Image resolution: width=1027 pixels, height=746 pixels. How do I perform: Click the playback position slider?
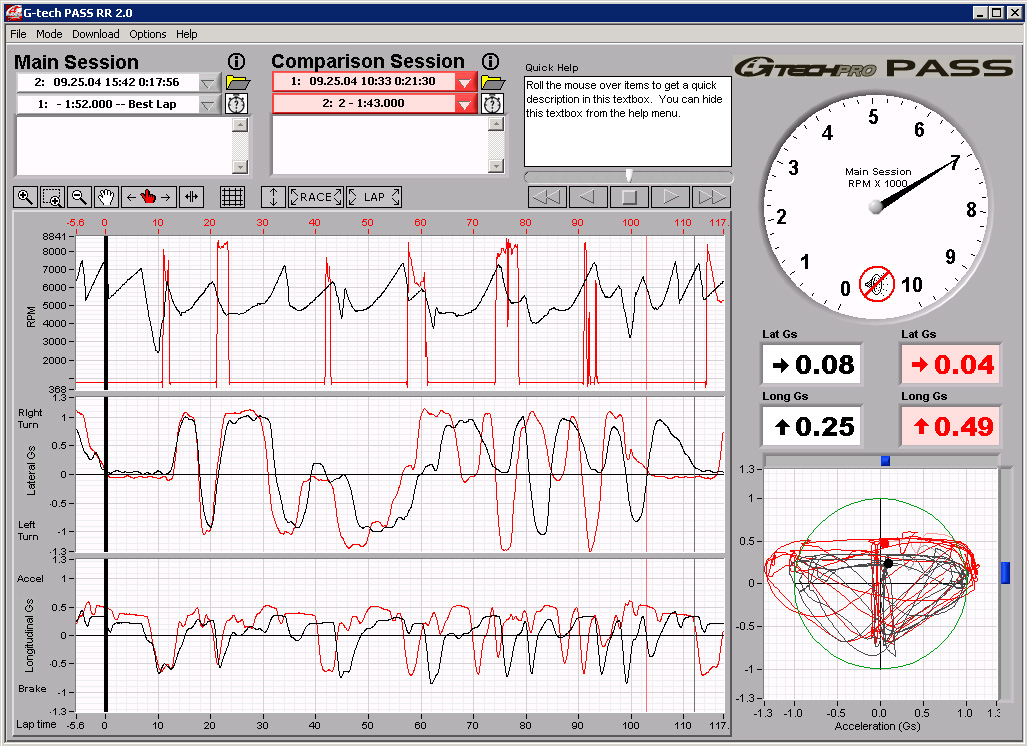(628, 176)
